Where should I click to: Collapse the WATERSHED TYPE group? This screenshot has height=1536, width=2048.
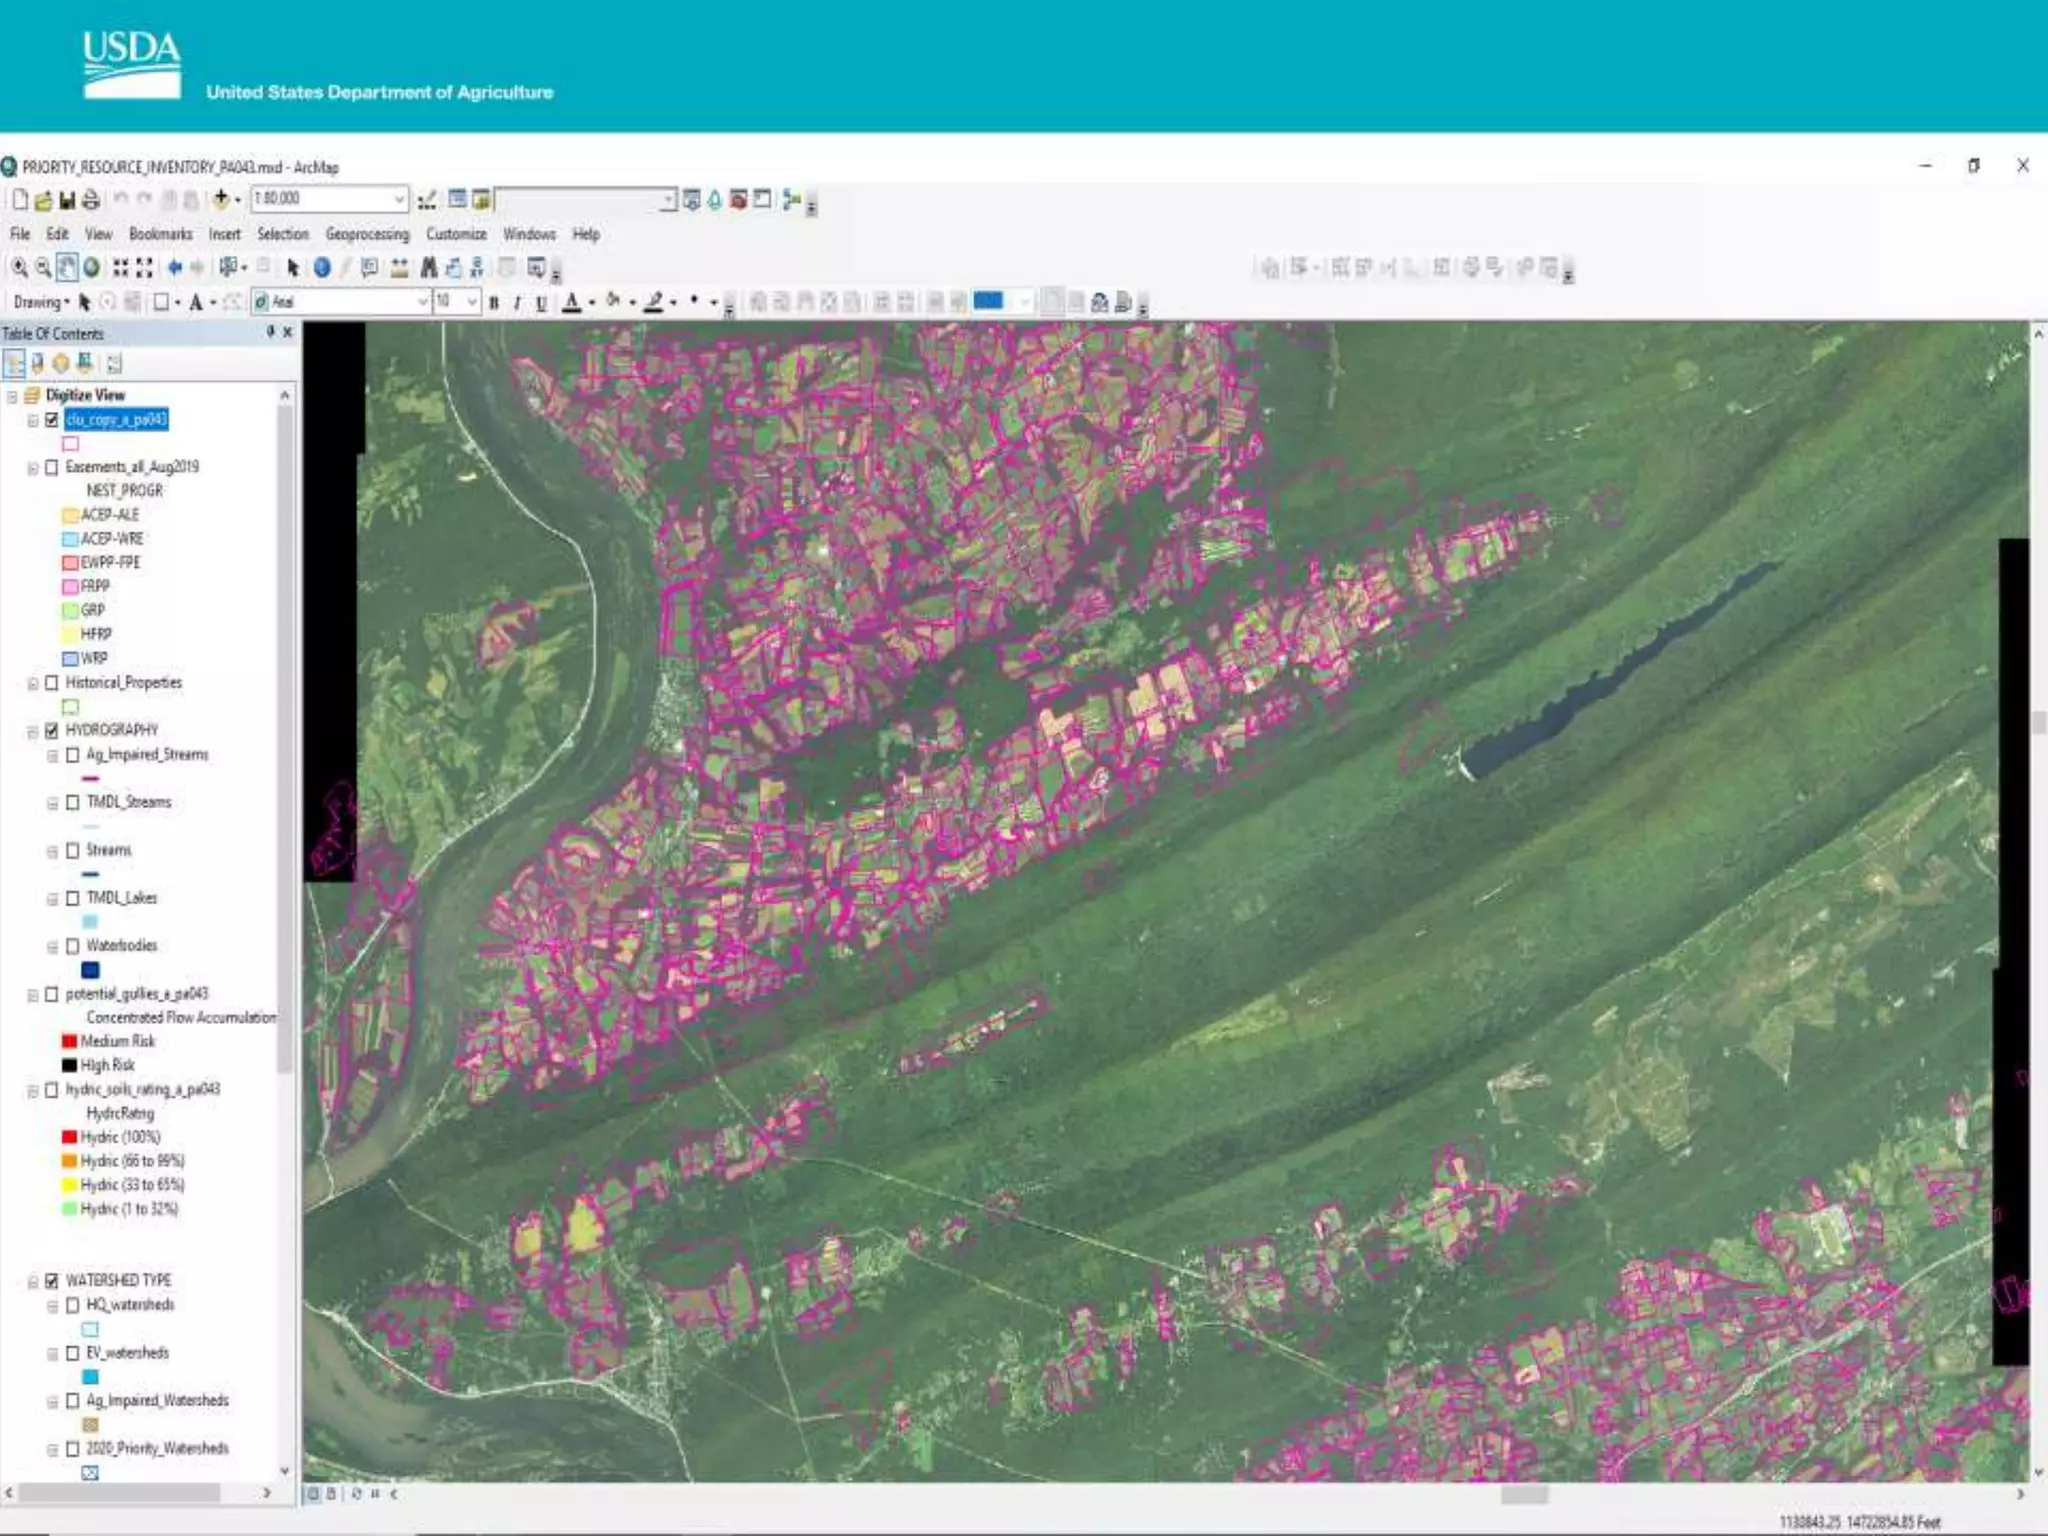(33, 1282)
